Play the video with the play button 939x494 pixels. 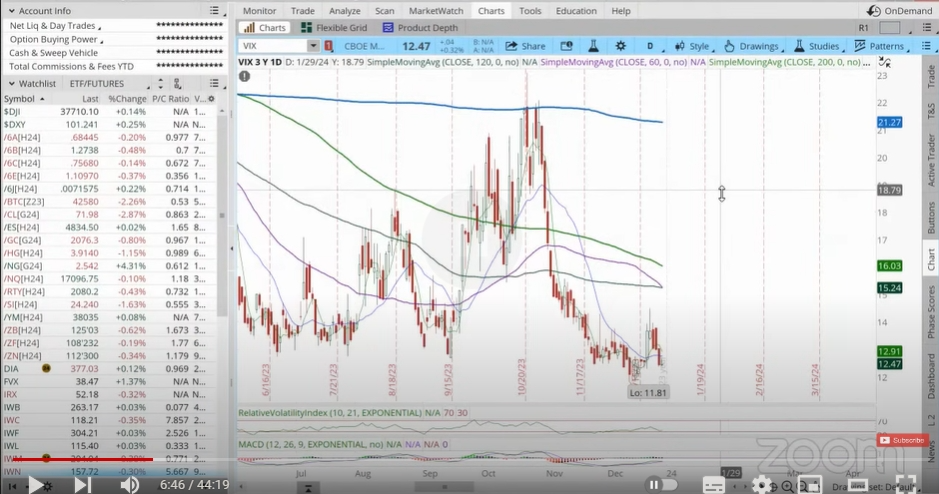coord(36,484)
